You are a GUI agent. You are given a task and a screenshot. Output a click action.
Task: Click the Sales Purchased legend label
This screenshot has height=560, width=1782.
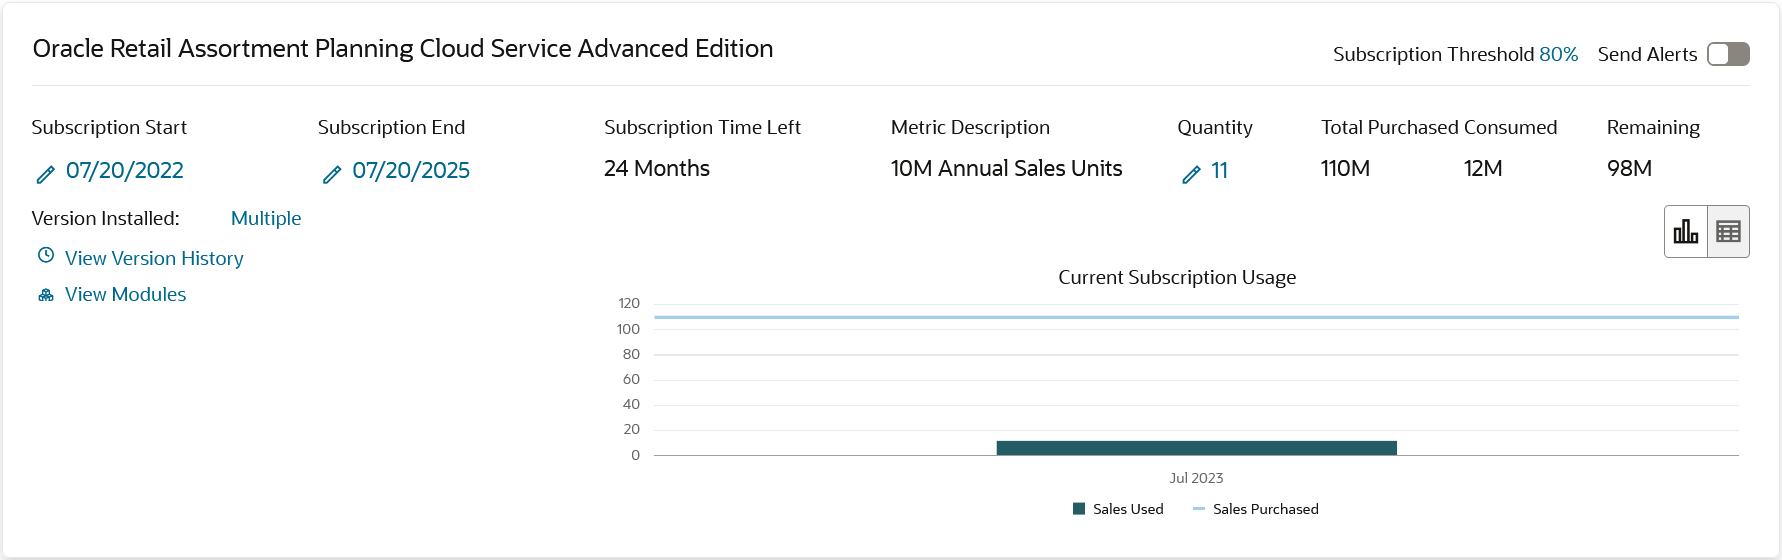[x=1265, y=509]
